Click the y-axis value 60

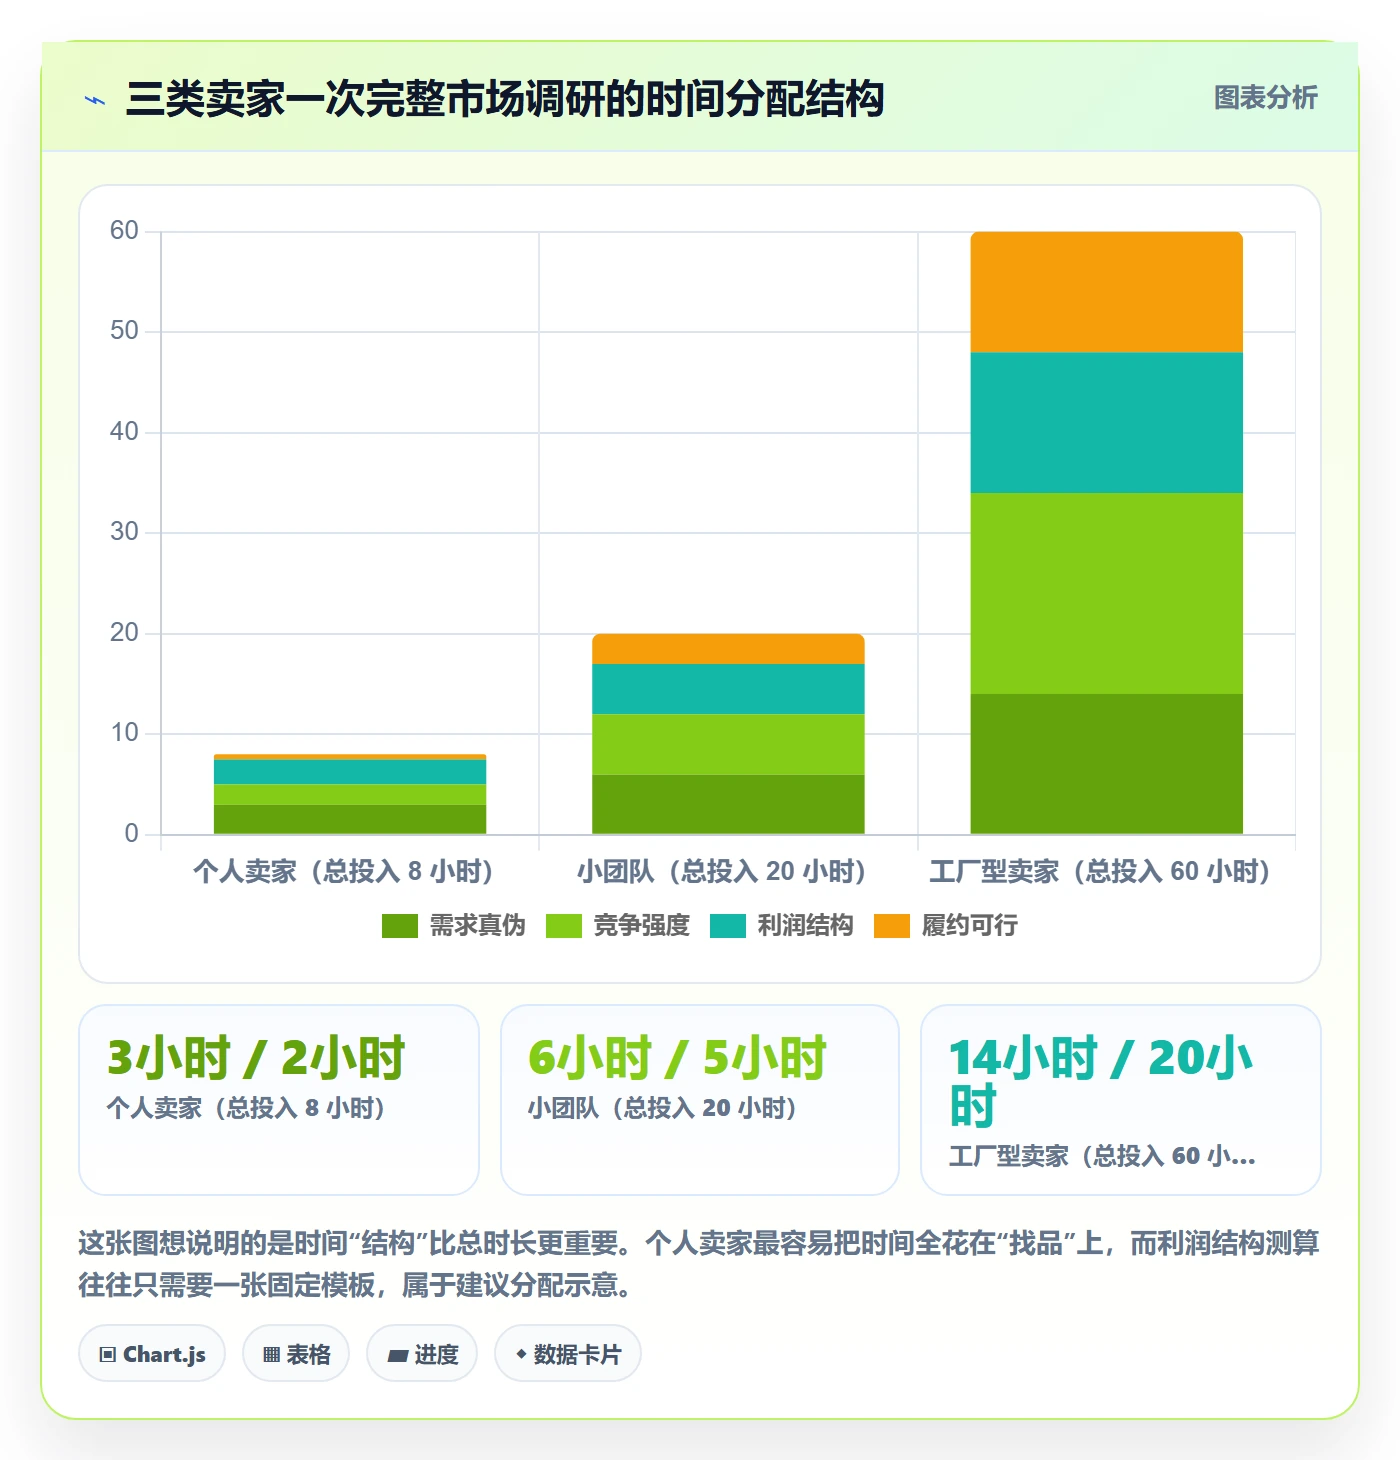click(x=124, y=231)
